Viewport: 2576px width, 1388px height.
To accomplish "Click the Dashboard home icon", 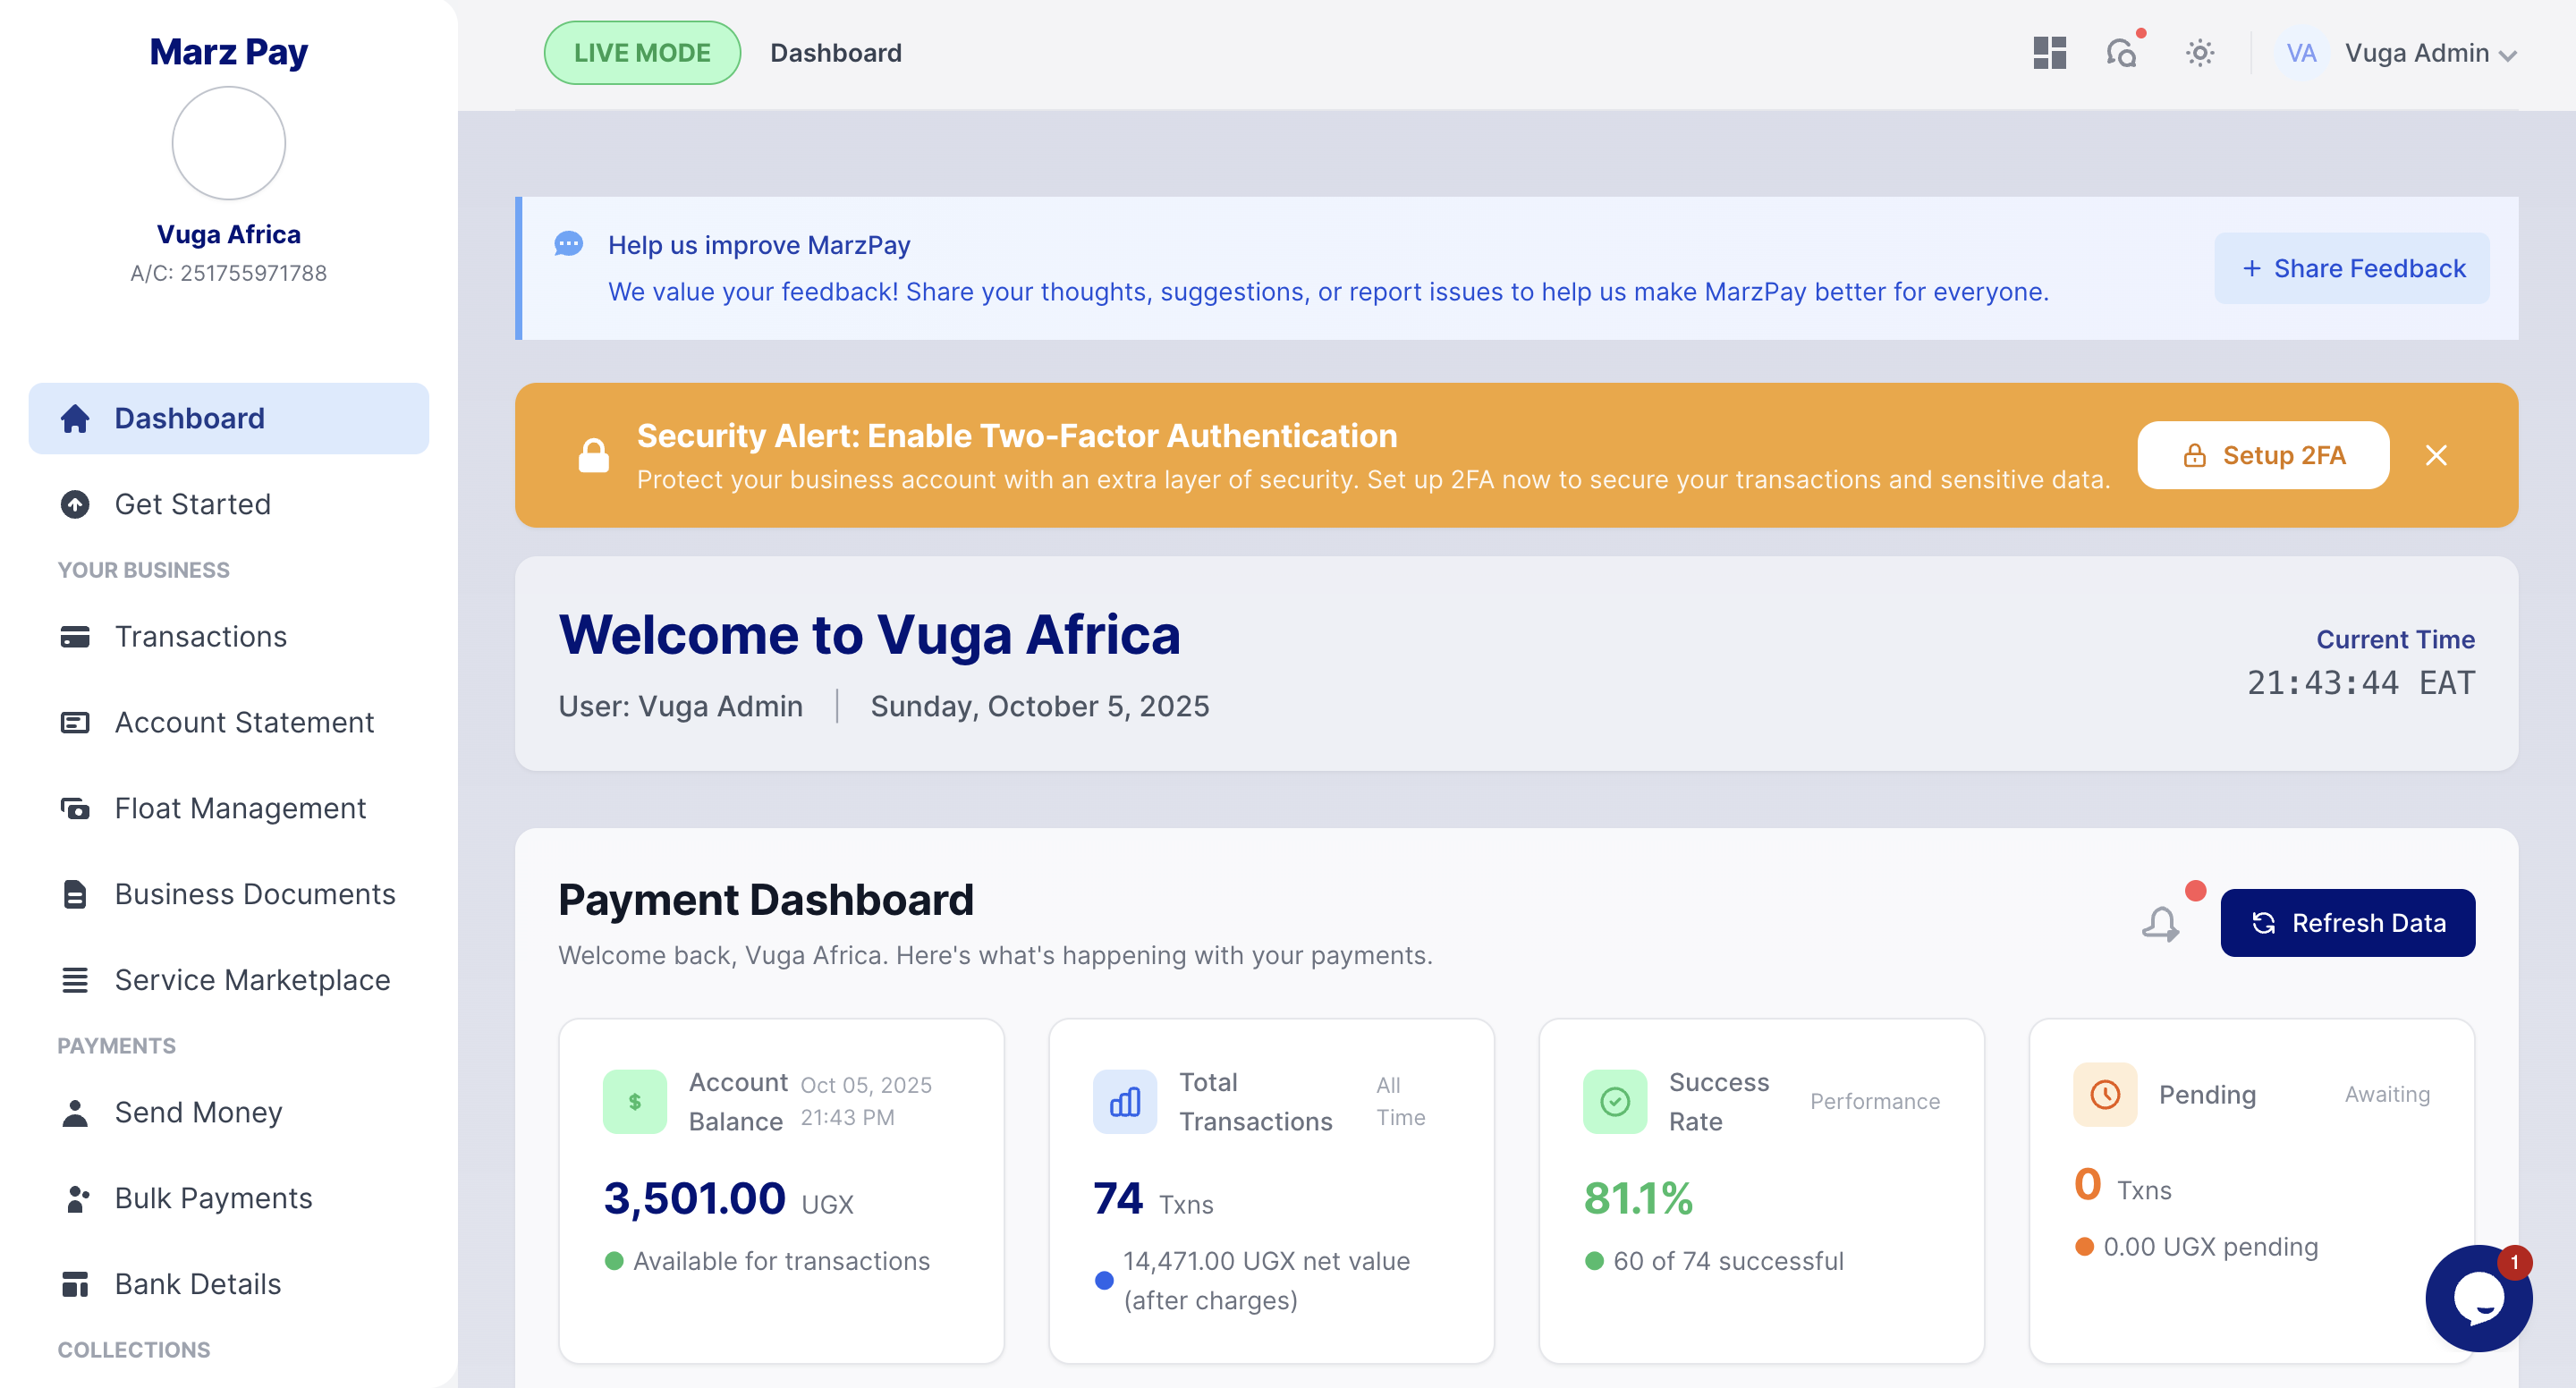I will click(75, 418).
